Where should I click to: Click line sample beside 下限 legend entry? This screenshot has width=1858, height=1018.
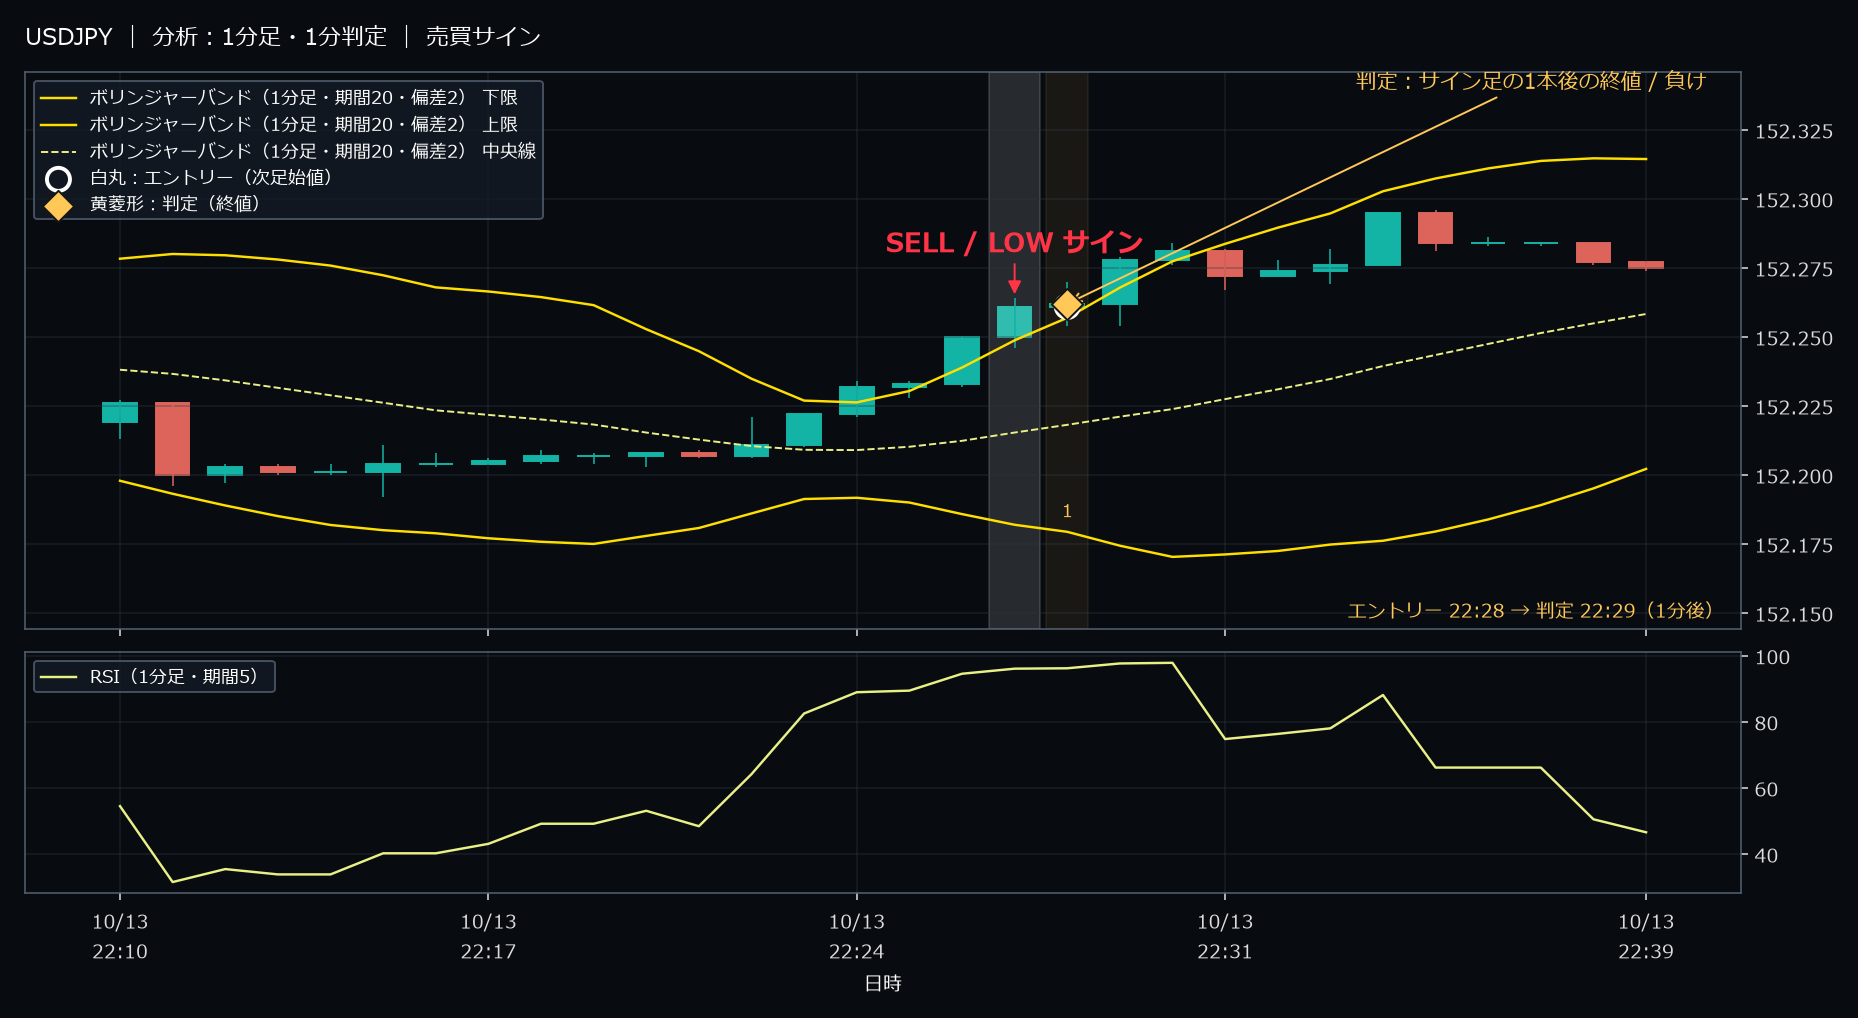pos(59,98)
